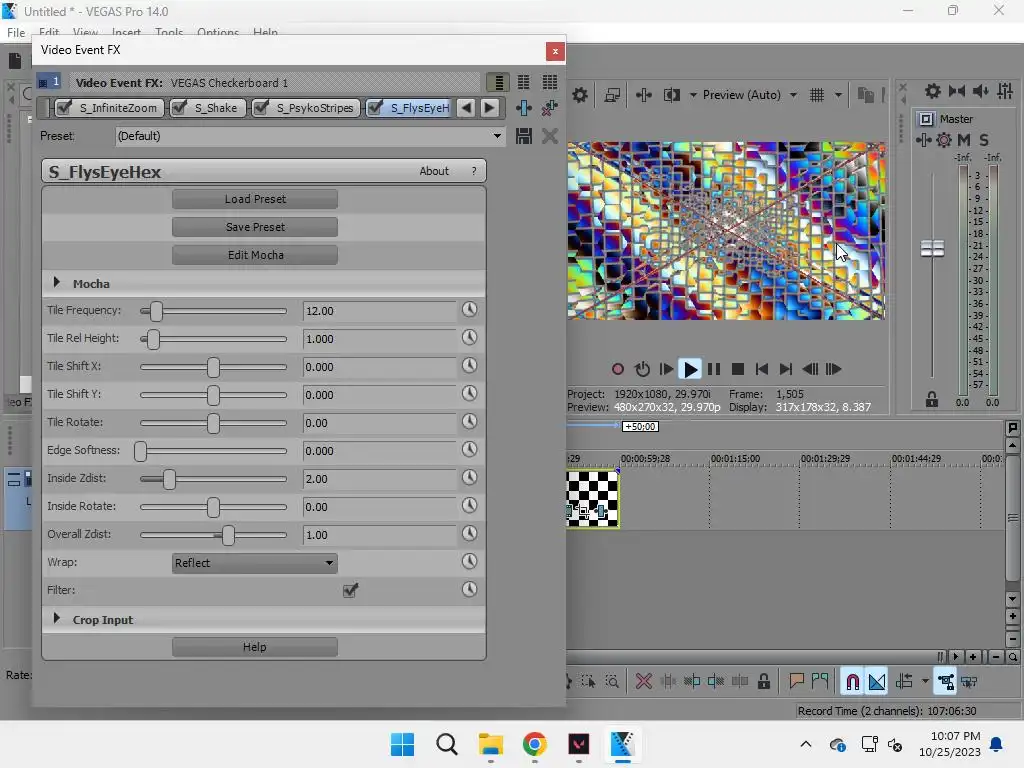Open the File menu
The width and height of the screenshot is (1024, 768).
point(16,32)
